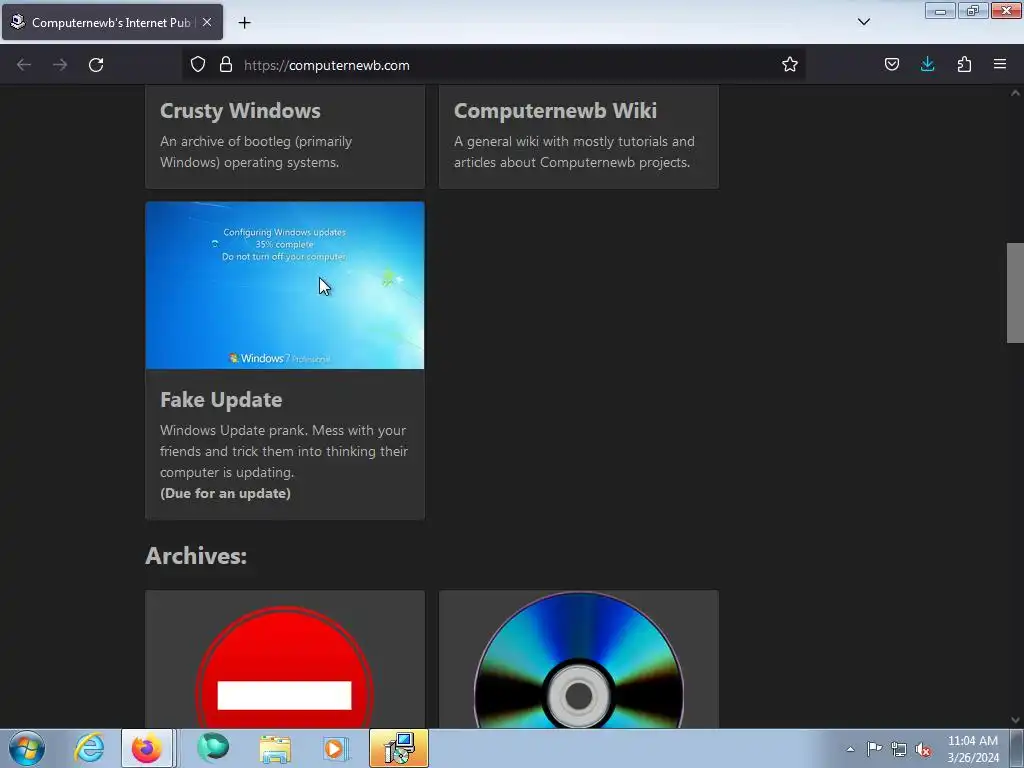1024x768 pixels.
Task: Click the CD disc archive image
Action: [x=579, y=660]
